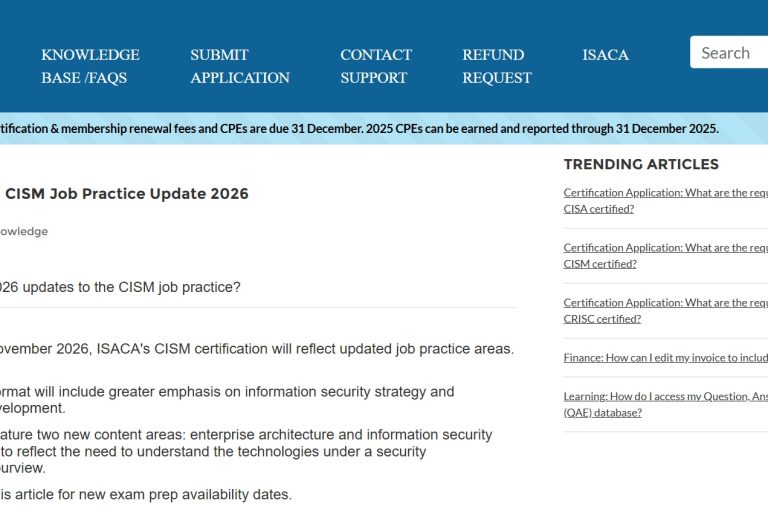This screenshot has height=512, width=768.
Task: Open the Refund Request page
Action: click(497, 66)
